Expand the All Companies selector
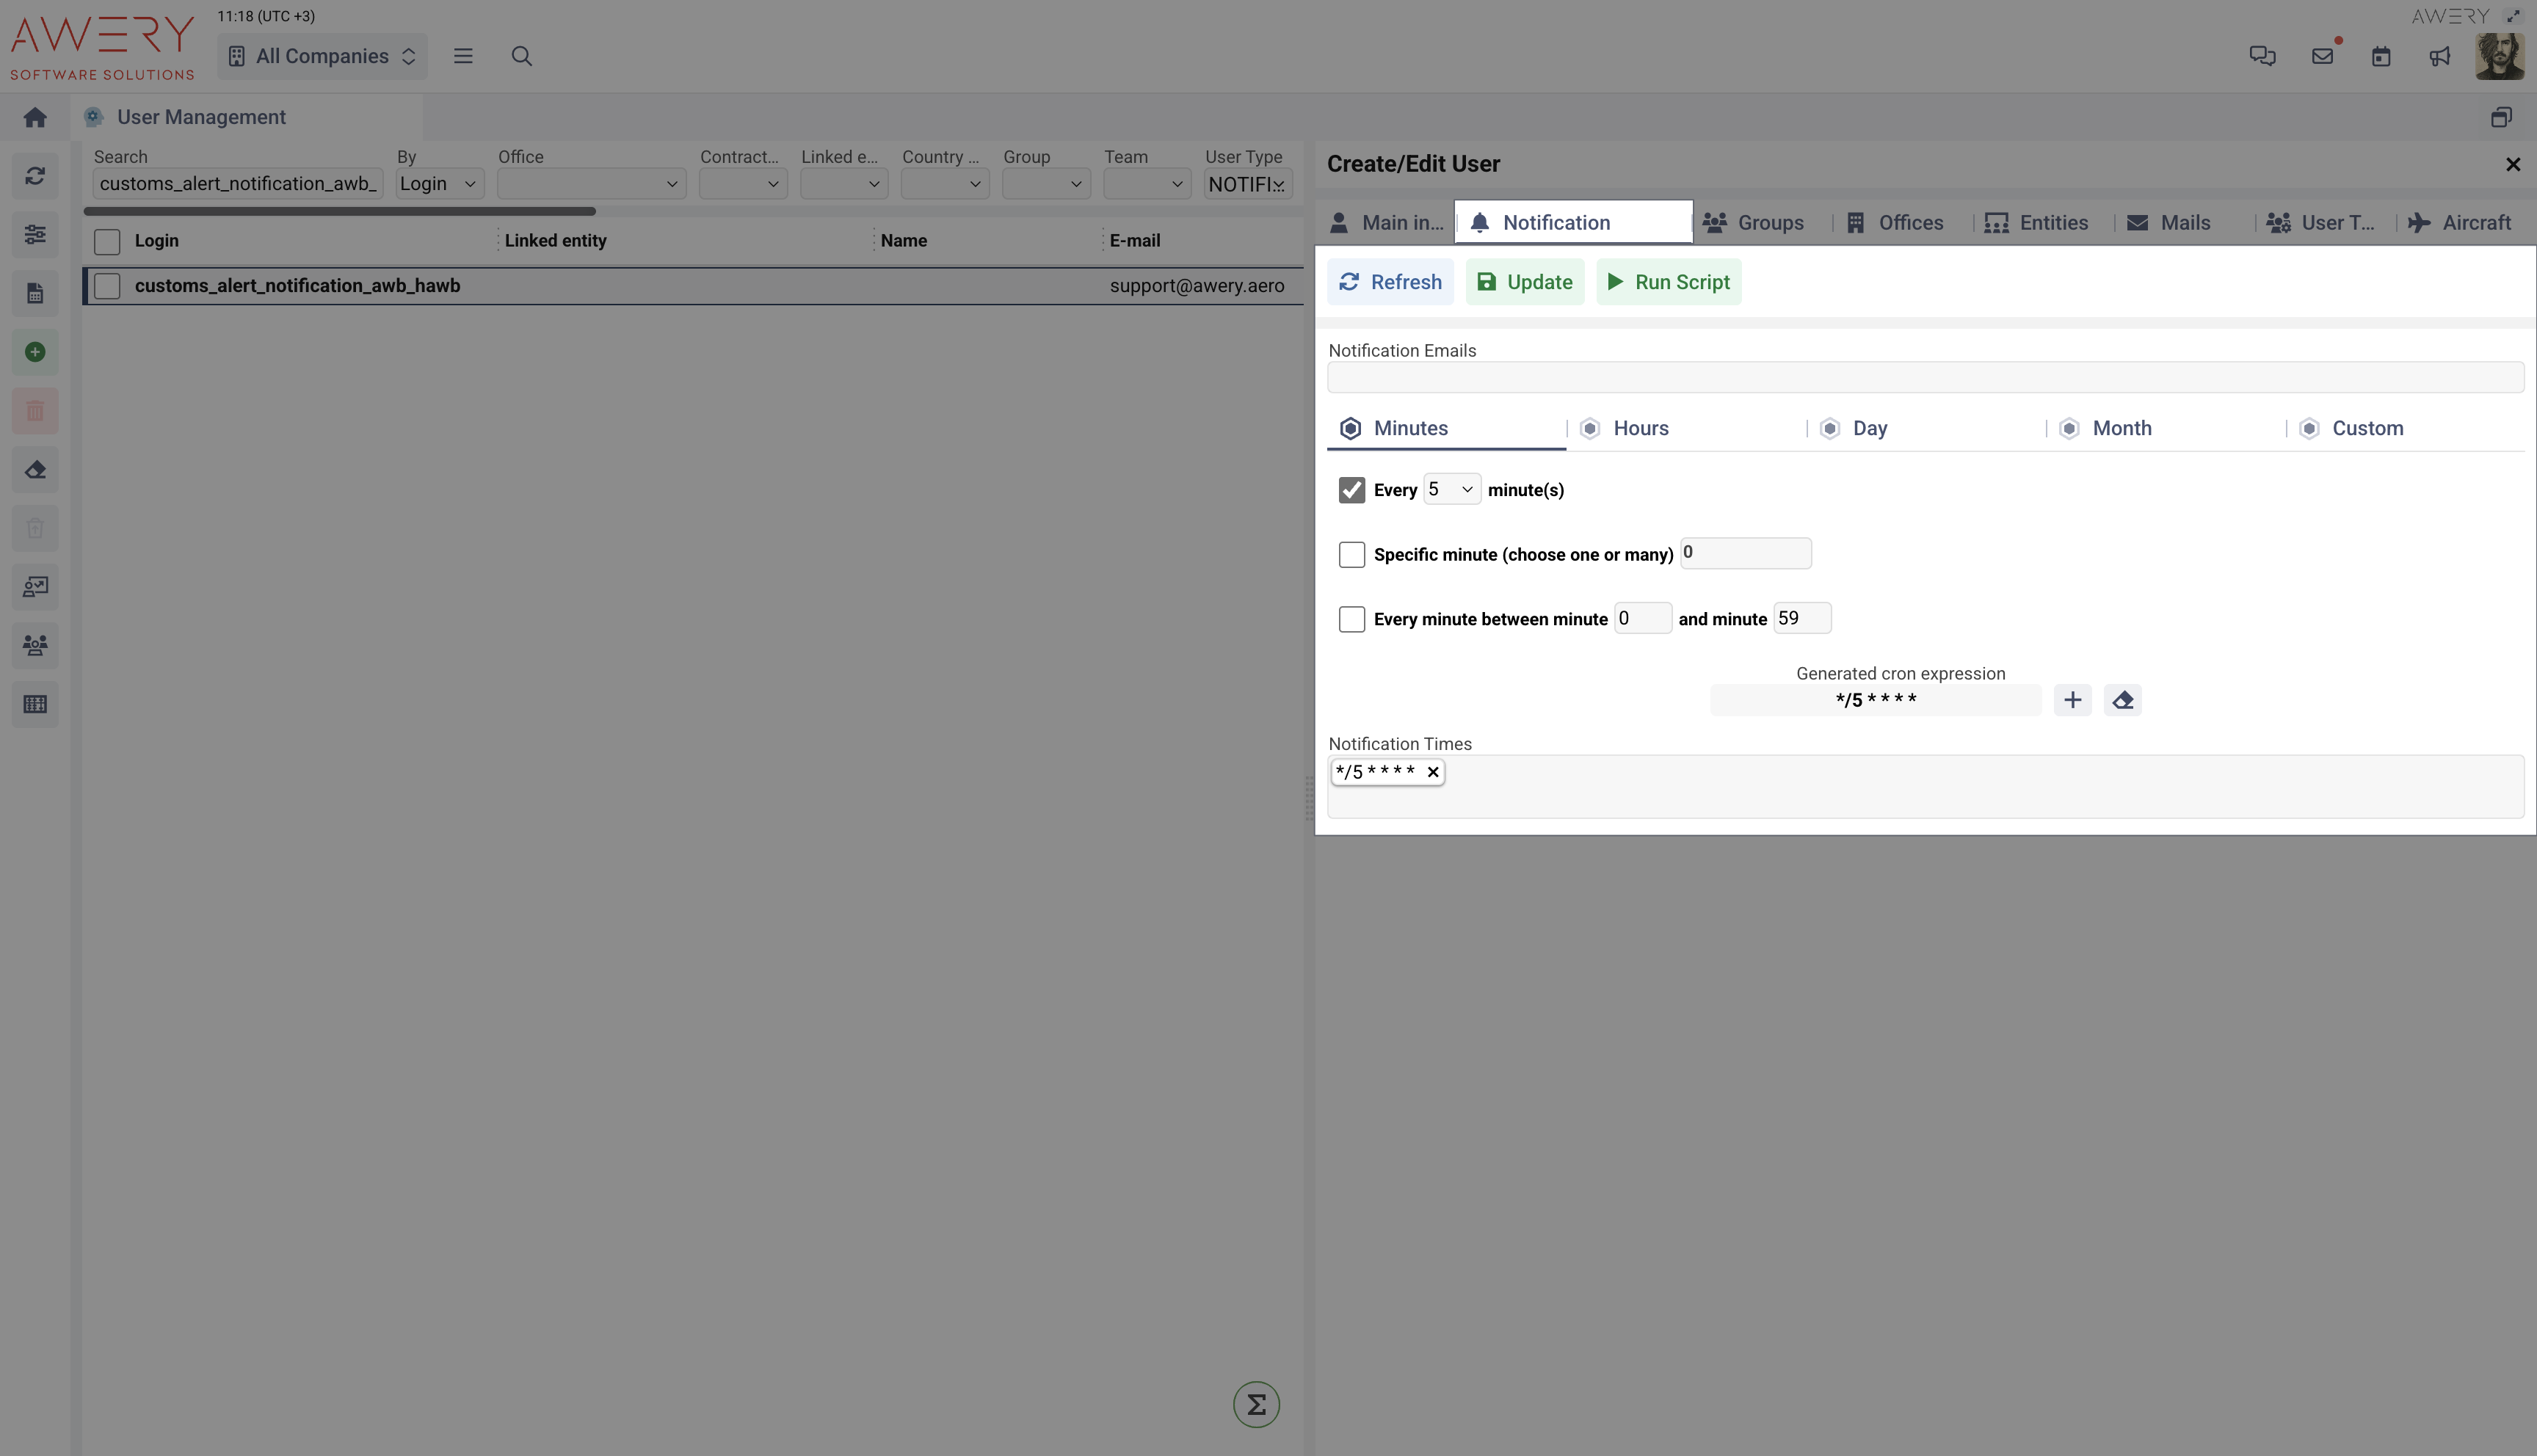 (x=322, y=56)
